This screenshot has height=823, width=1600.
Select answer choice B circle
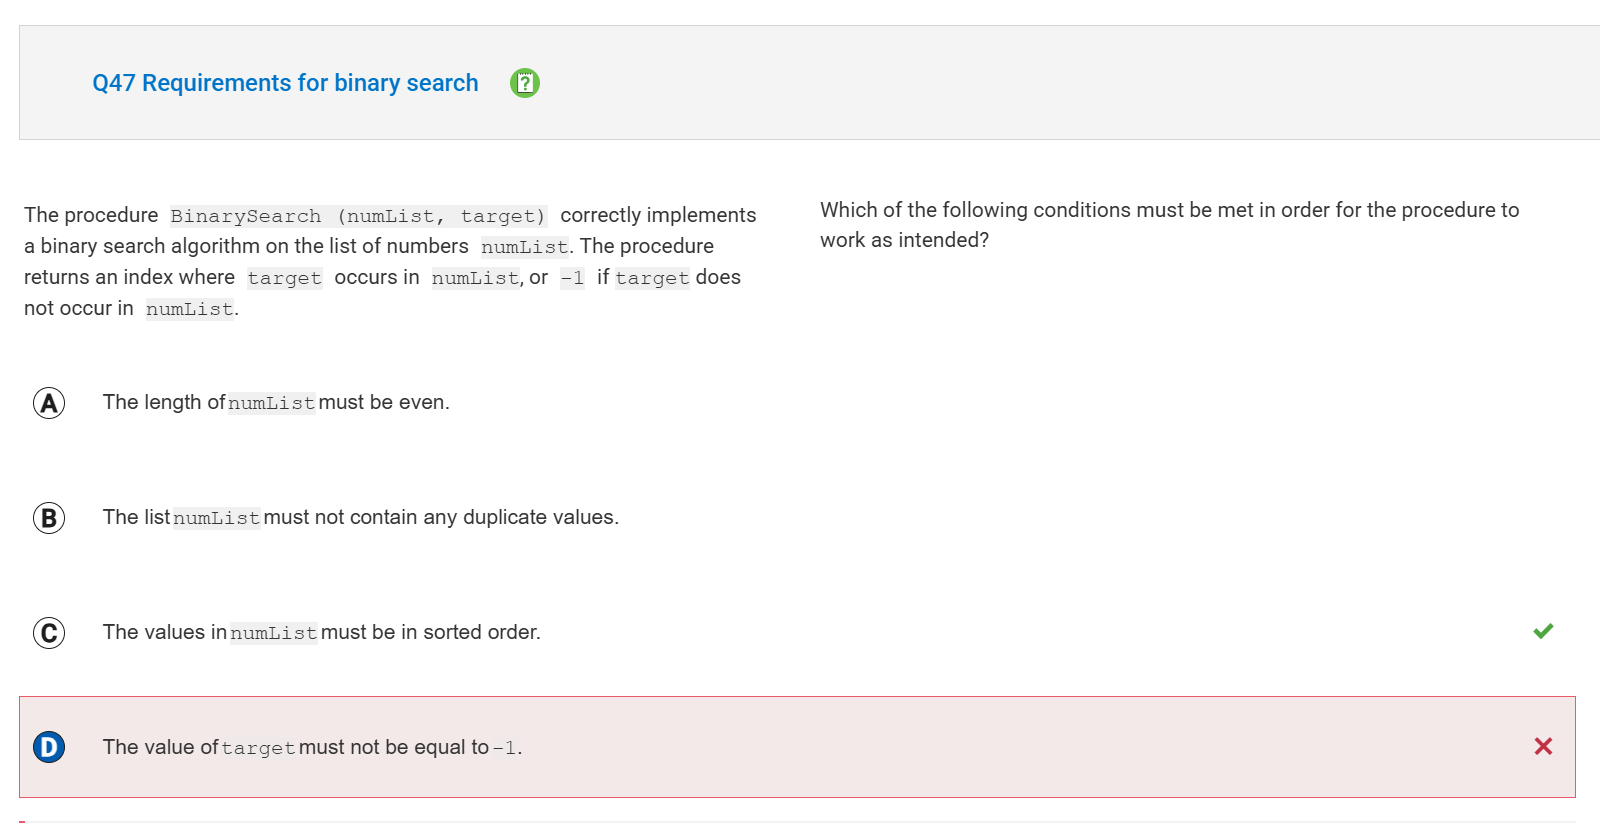point(49,518)
